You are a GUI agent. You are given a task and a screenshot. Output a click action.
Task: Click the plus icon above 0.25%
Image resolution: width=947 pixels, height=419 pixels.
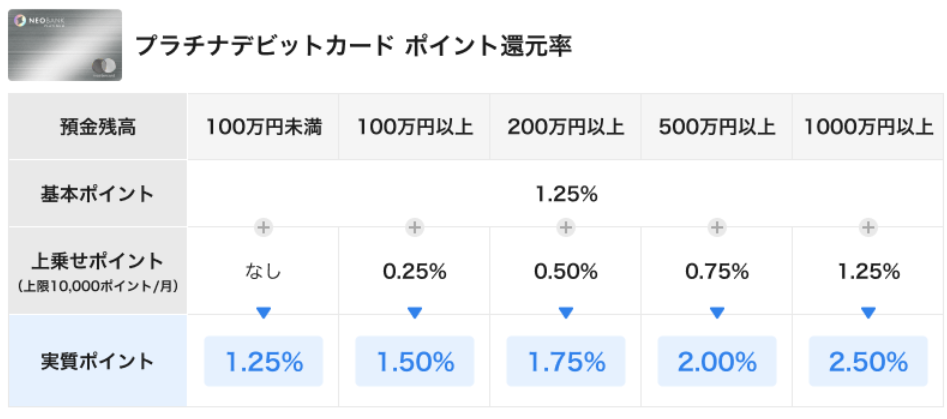click(414, 228)
